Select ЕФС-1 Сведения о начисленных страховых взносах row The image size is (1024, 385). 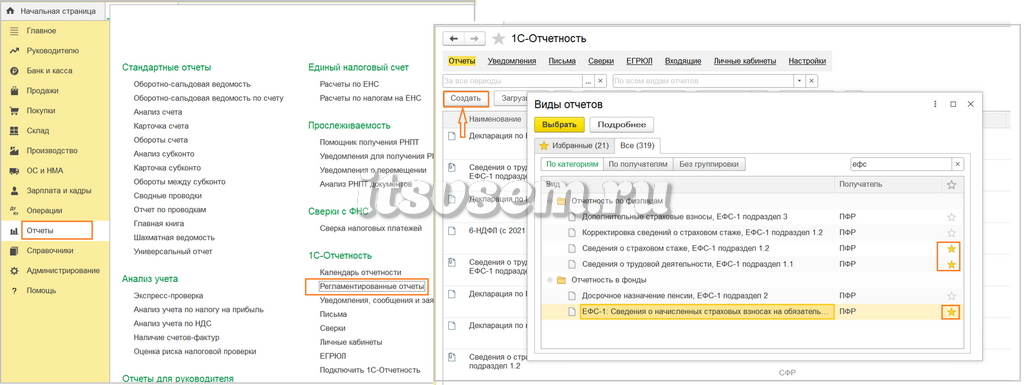[x=753, y=313]
